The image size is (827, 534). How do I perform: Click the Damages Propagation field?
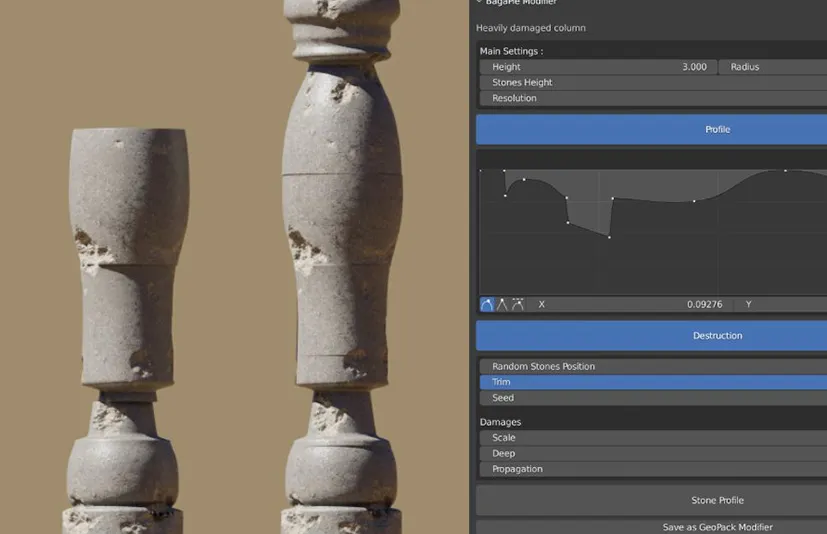651,469
